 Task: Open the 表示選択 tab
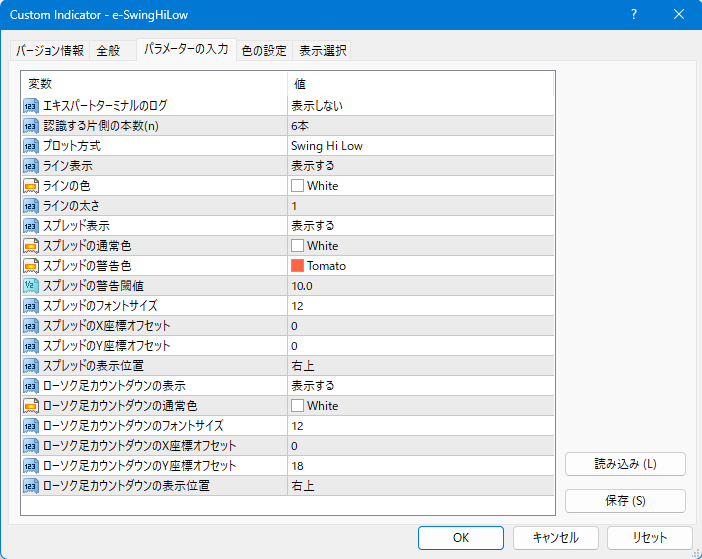point(322,51)
